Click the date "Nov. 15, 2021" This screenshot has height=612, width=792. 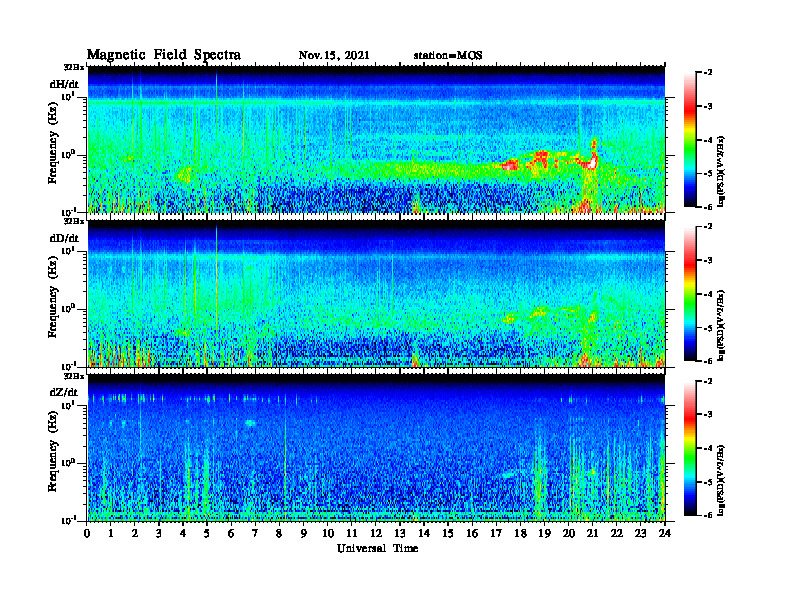click(x=334, y=56)
